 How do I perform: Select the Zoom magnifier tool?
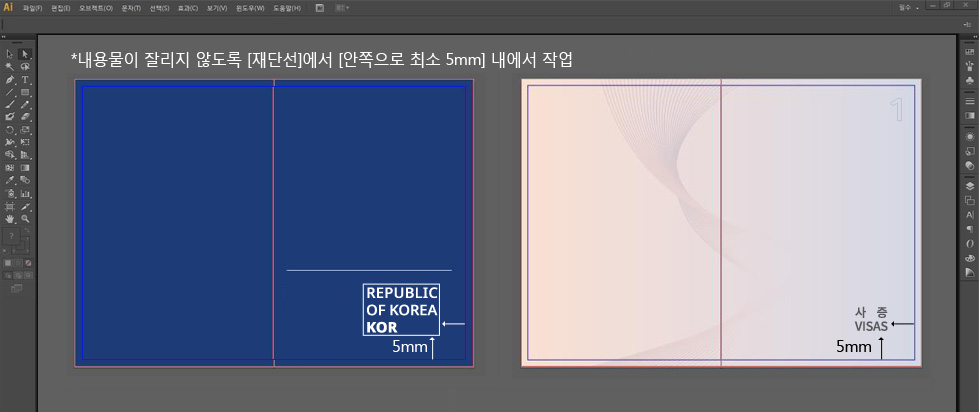[x=25, y=219]
